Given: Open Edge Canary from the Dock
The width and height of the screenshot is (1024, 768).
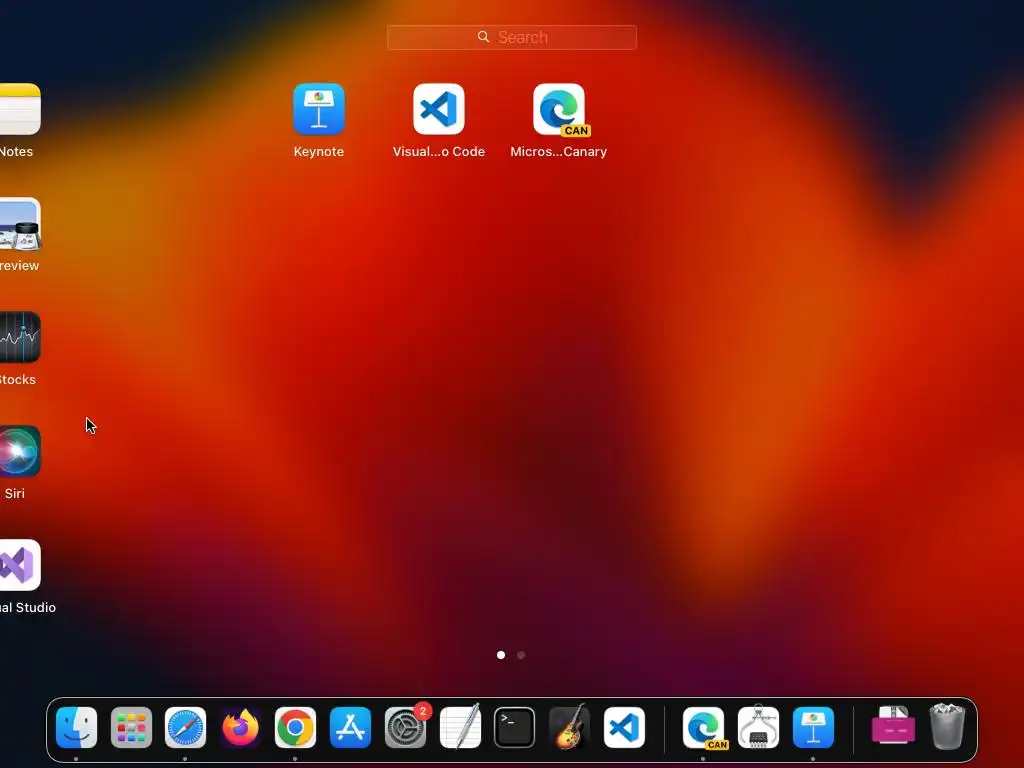Looking at the screenshot, I should pyautogui.click(x=704, y=728).
